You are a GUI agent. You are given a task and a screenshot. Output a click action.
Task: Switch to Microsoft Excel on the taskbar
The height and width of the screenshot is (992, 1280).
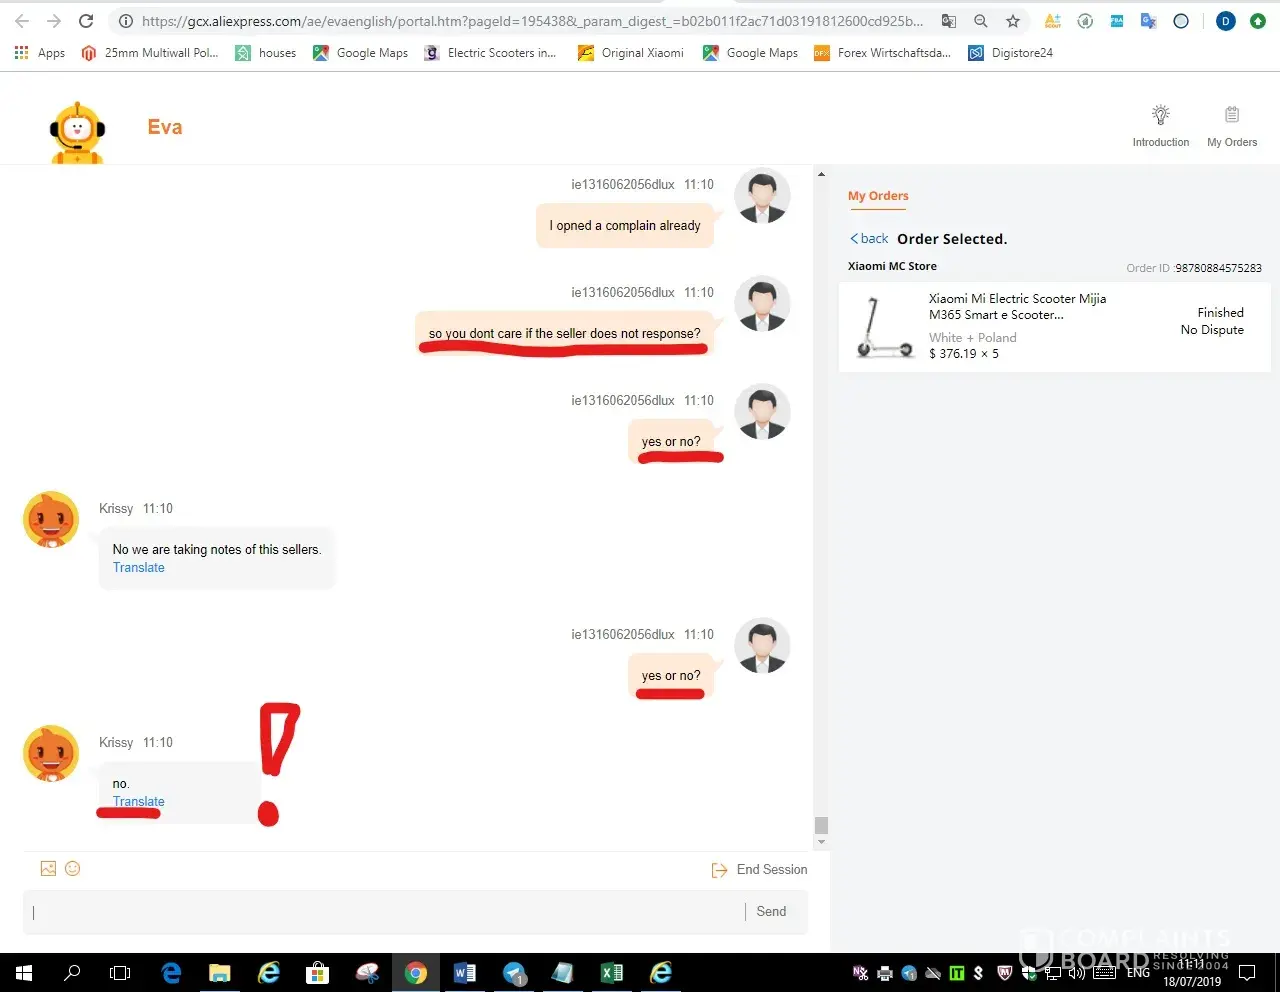(612, 972)
